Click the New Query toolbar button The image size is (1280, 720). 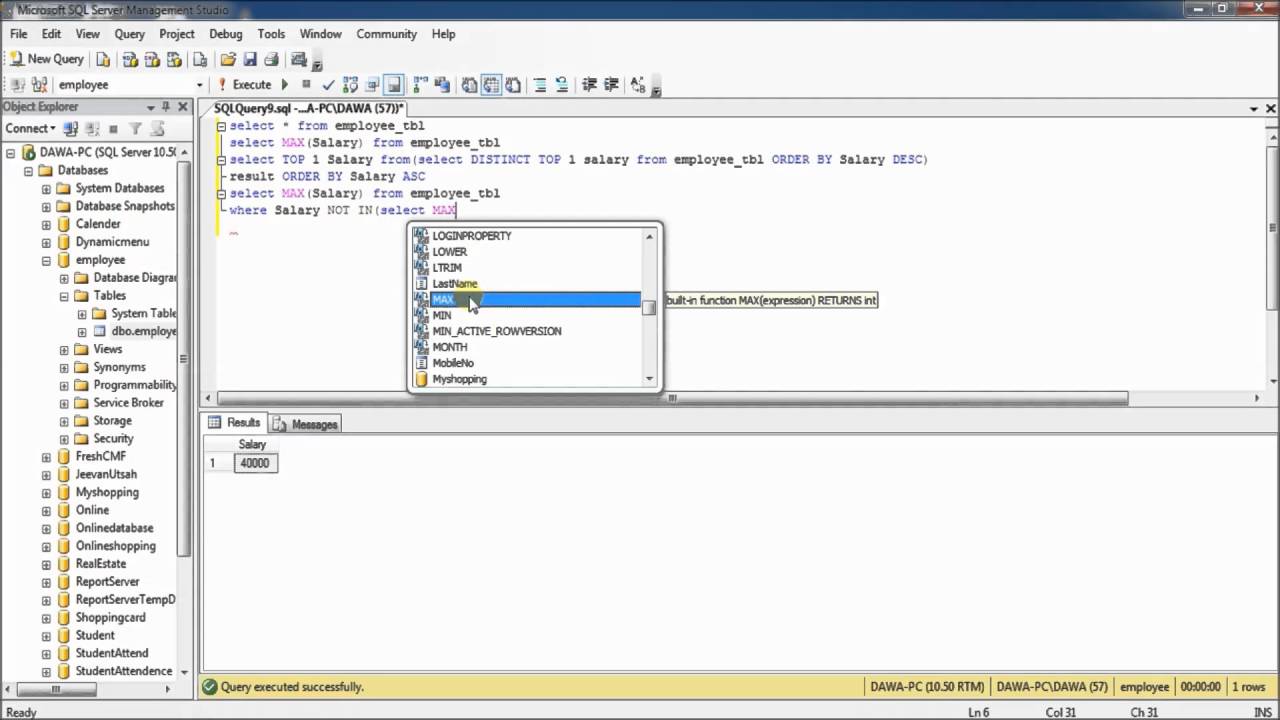pos(47,59)
